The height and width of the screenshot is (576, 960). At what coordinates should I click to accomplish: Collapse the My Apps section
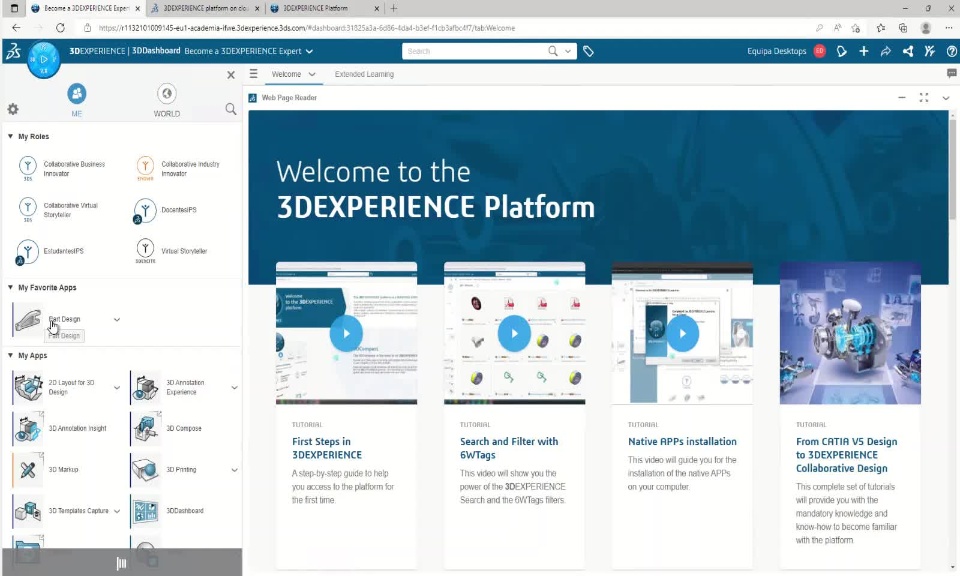(10, 355)
